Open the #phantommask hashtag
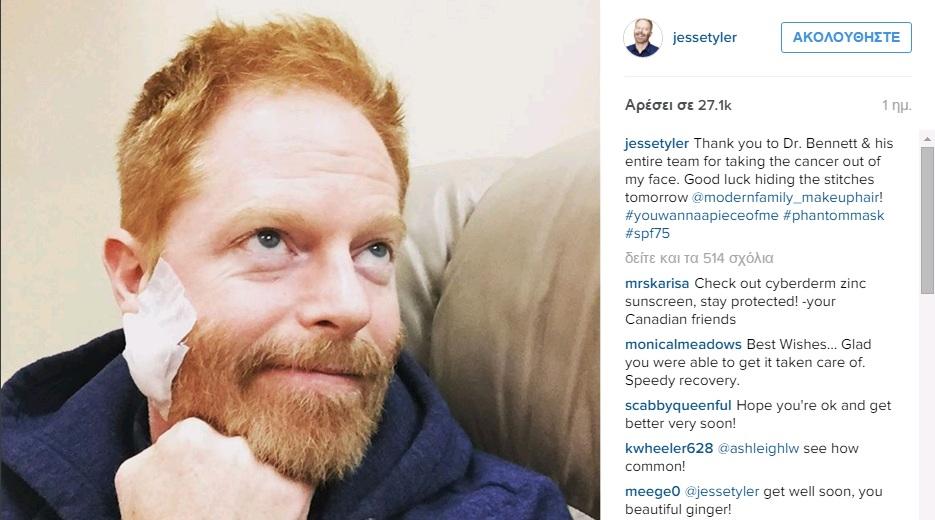The height and width of the screenshot is (520, 935). 834,215
